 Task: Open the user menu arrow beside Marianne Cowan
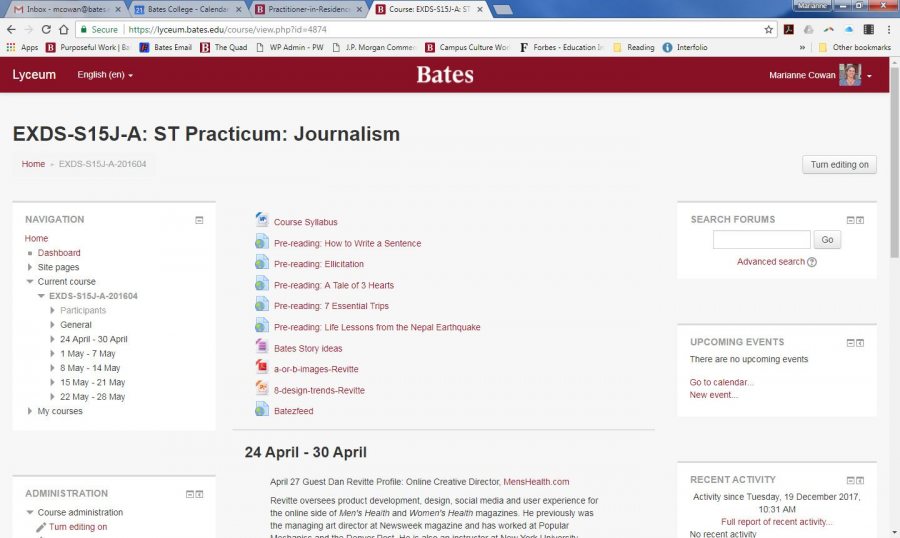(x=870, y=76)
